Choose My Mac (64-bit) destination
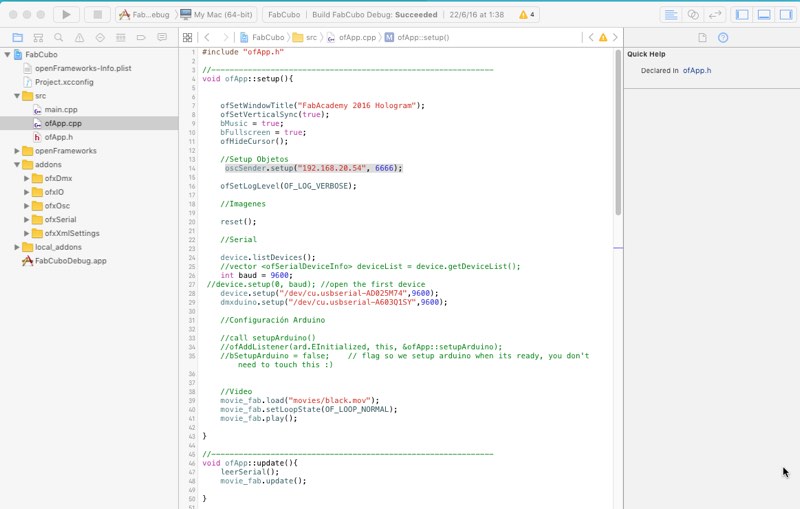 pyautogui.click(x=217, y=14)
